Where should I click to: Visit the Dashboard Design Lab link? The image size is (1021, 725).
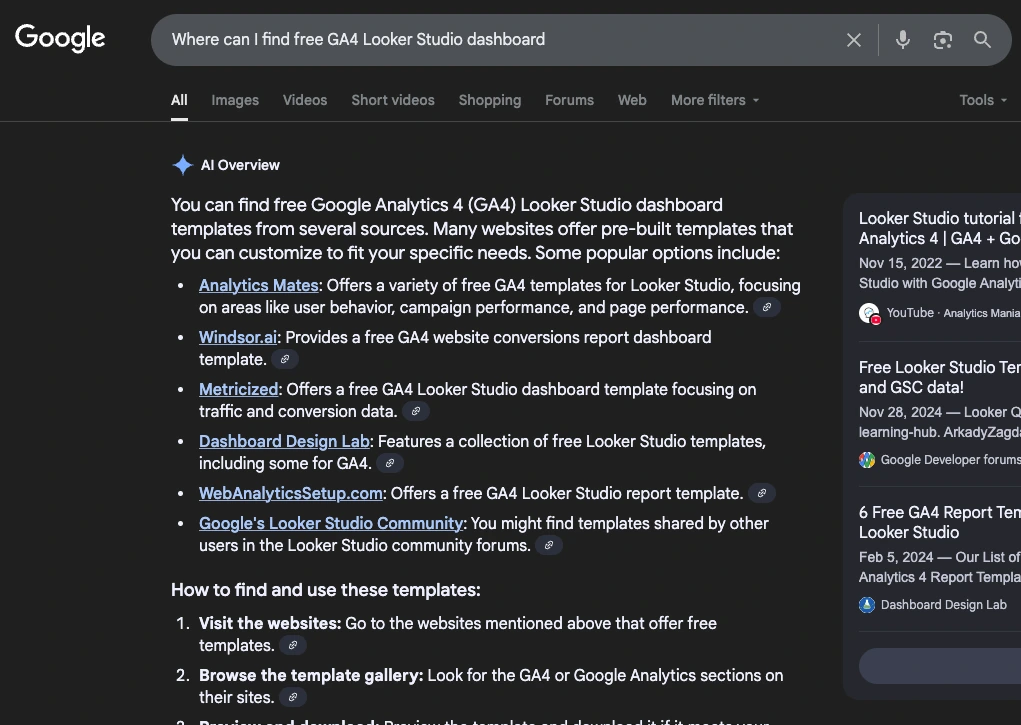284,442
